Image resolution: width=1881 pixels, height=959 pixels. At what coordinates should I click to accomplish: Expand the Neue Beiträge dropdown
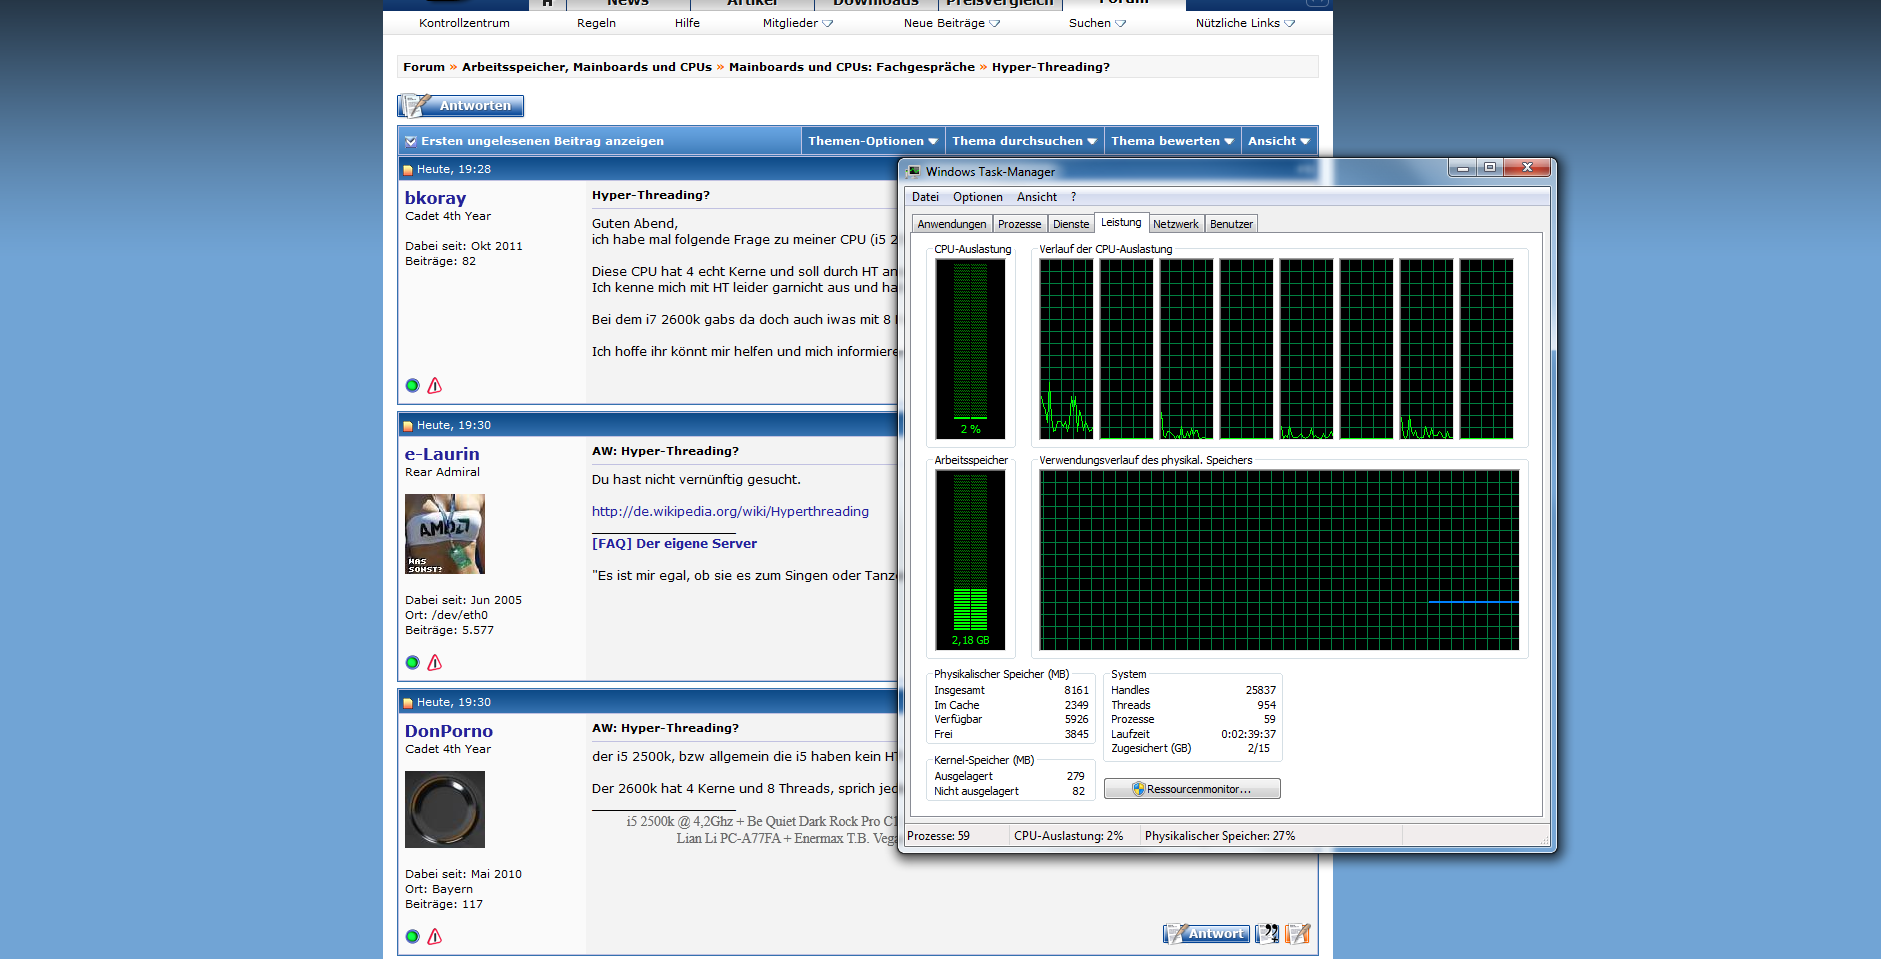click(952, 23)
